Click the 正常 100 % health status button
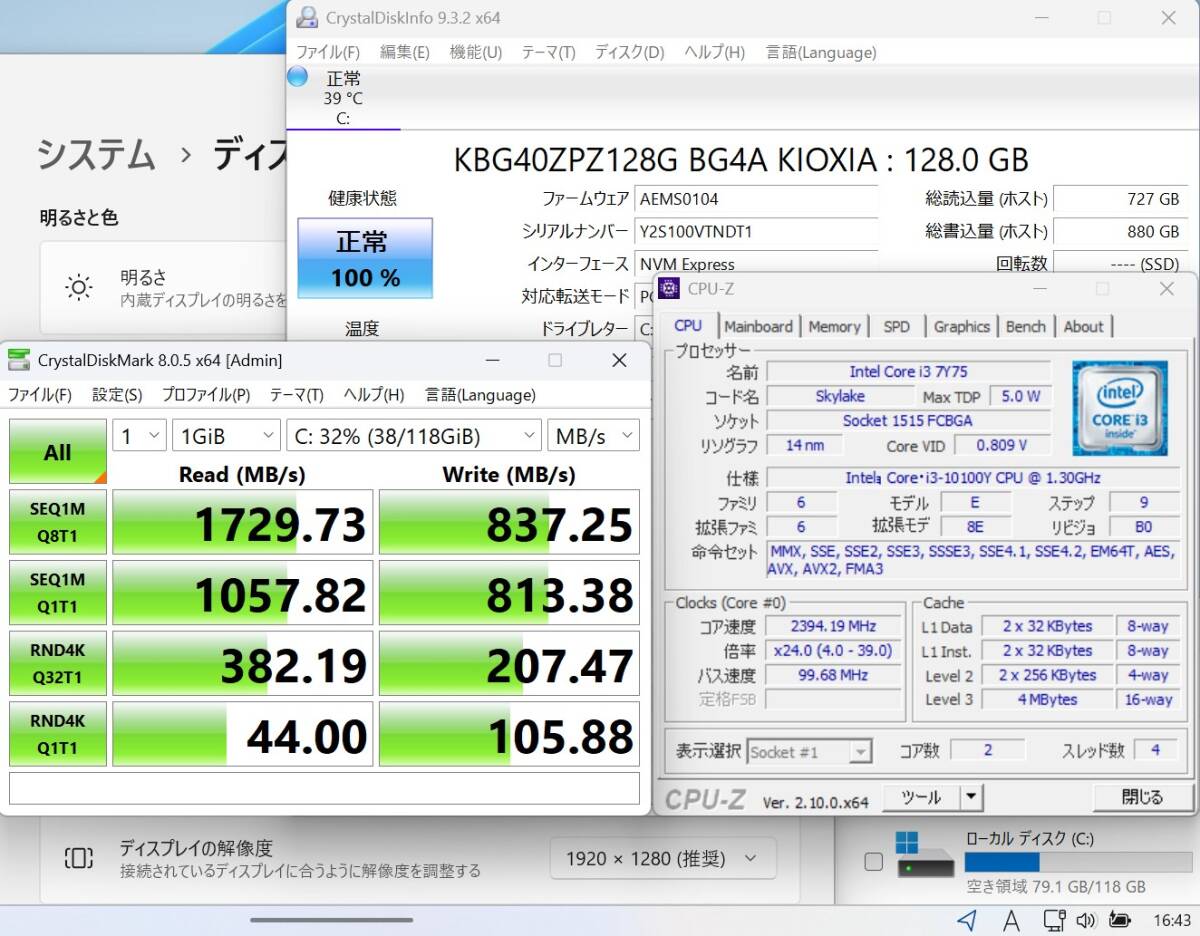The width and height of the screenshot is (1200, 936). click(x=365, y=257)
